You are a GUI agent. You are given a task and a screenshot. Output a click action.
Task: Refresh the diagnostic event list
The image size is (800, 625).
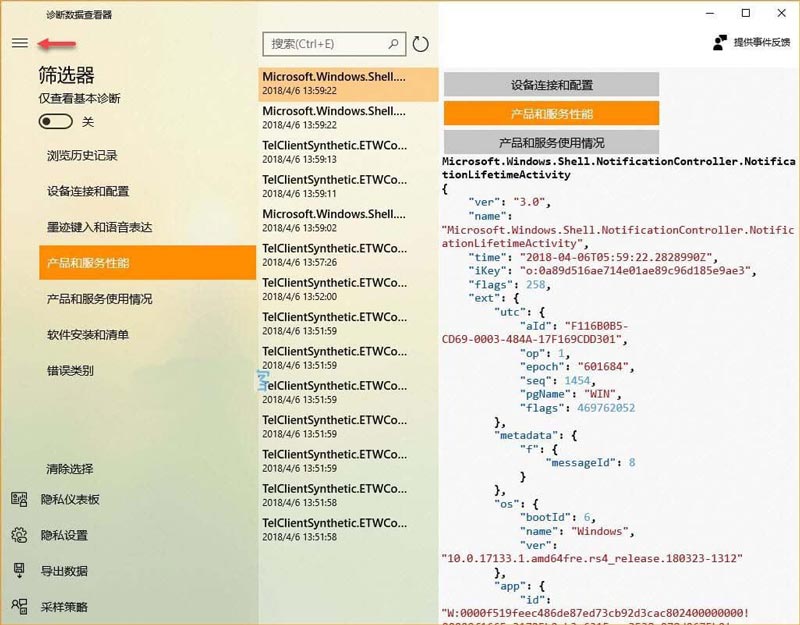pos(420,44)
